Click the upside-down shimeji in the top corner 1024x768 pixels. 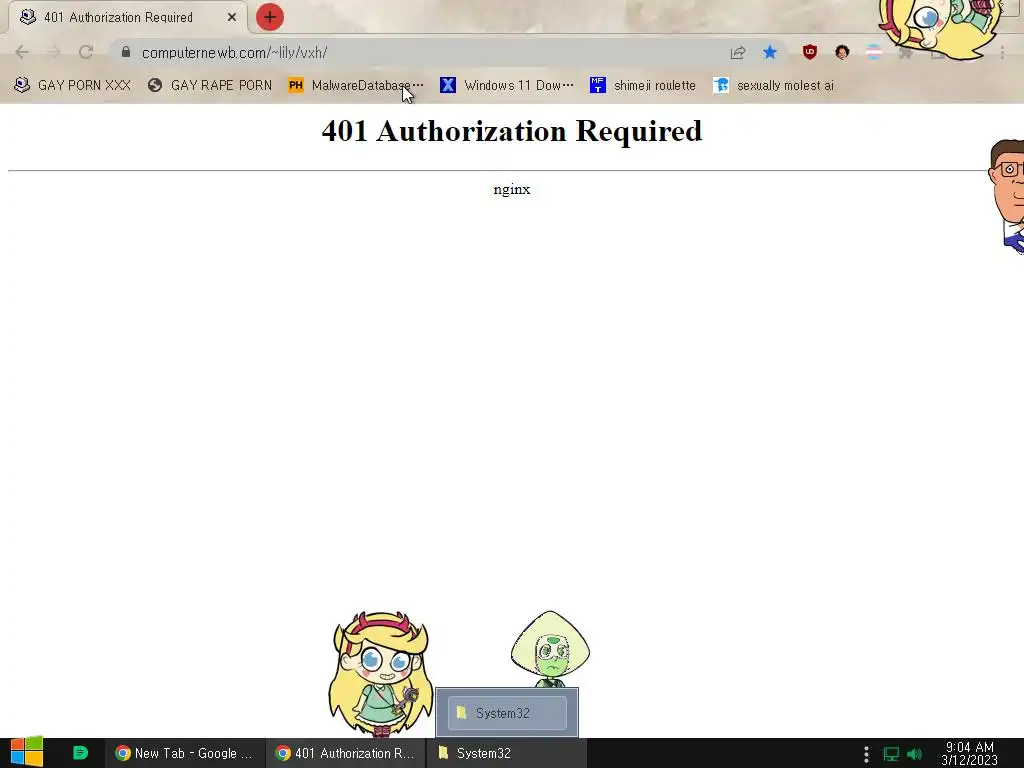coord(940,26)
